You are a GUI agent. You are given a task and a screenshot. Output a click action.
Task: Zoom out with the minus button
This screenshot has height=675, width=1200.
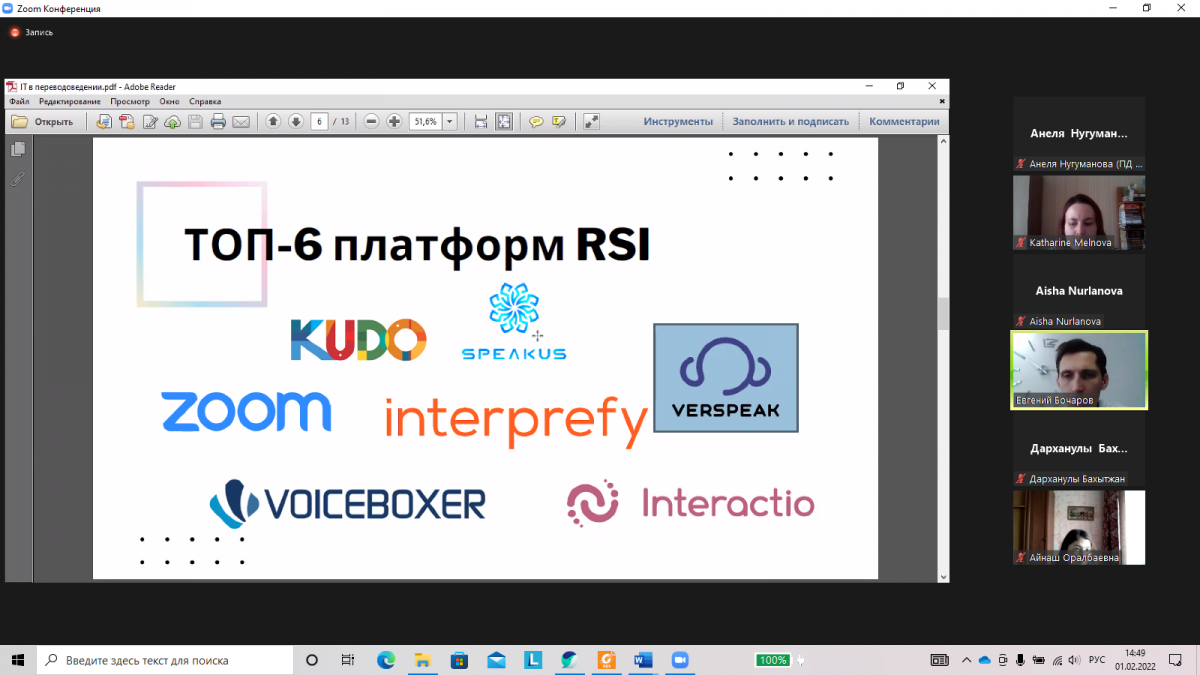[371, 122]
